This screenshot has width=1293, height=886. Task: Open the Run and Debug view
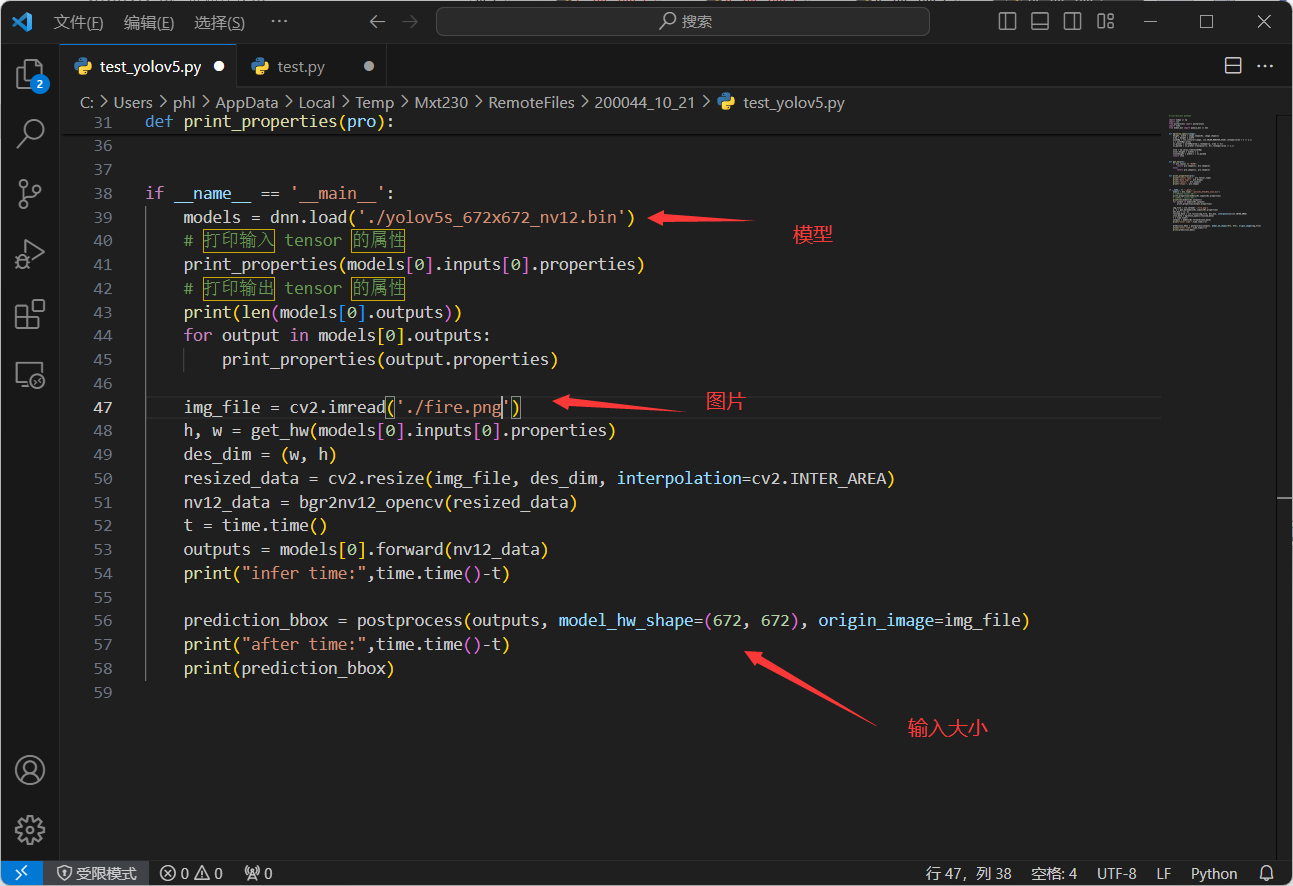click(x=30, y=254)
